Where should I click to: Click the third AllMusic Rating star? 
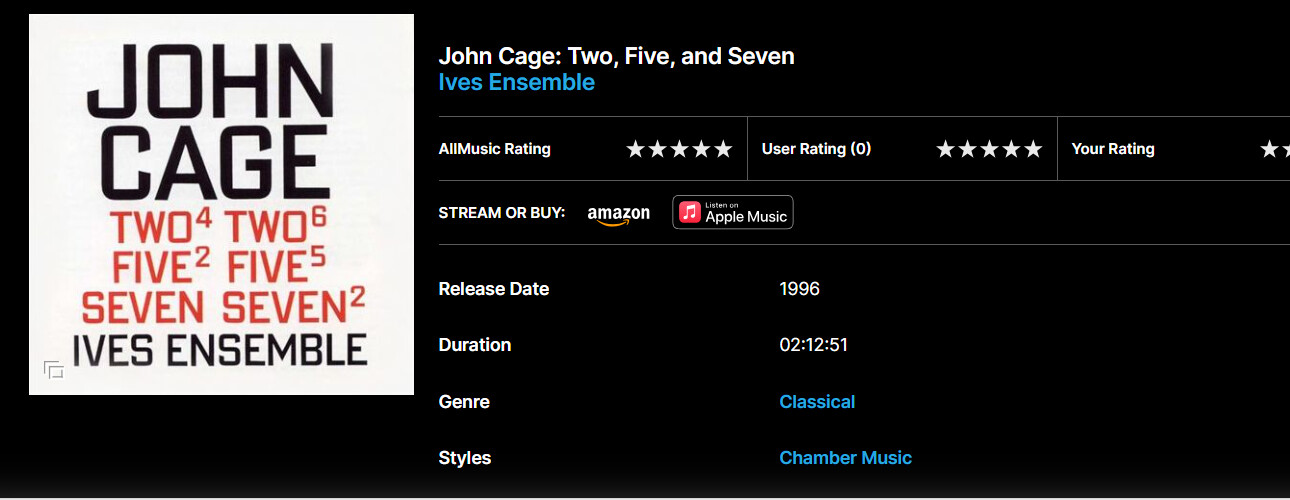(x=680, y=149)
